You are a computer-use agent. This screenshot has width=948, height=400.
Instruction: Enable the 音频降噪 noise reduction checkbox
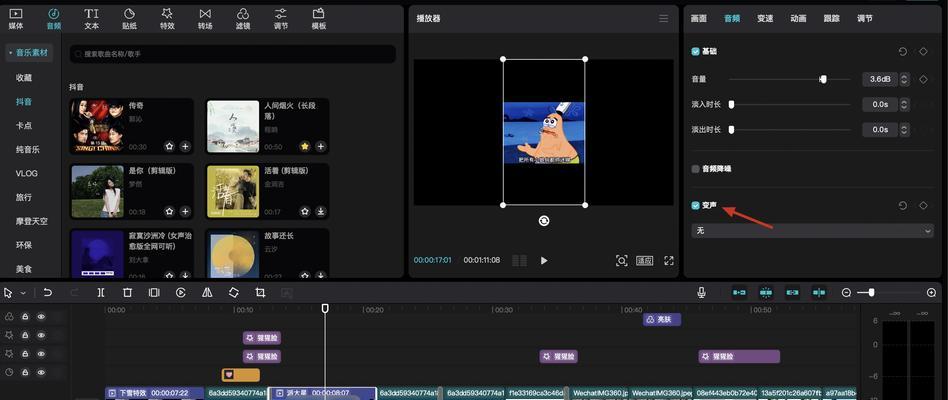(x=695, y=169)
